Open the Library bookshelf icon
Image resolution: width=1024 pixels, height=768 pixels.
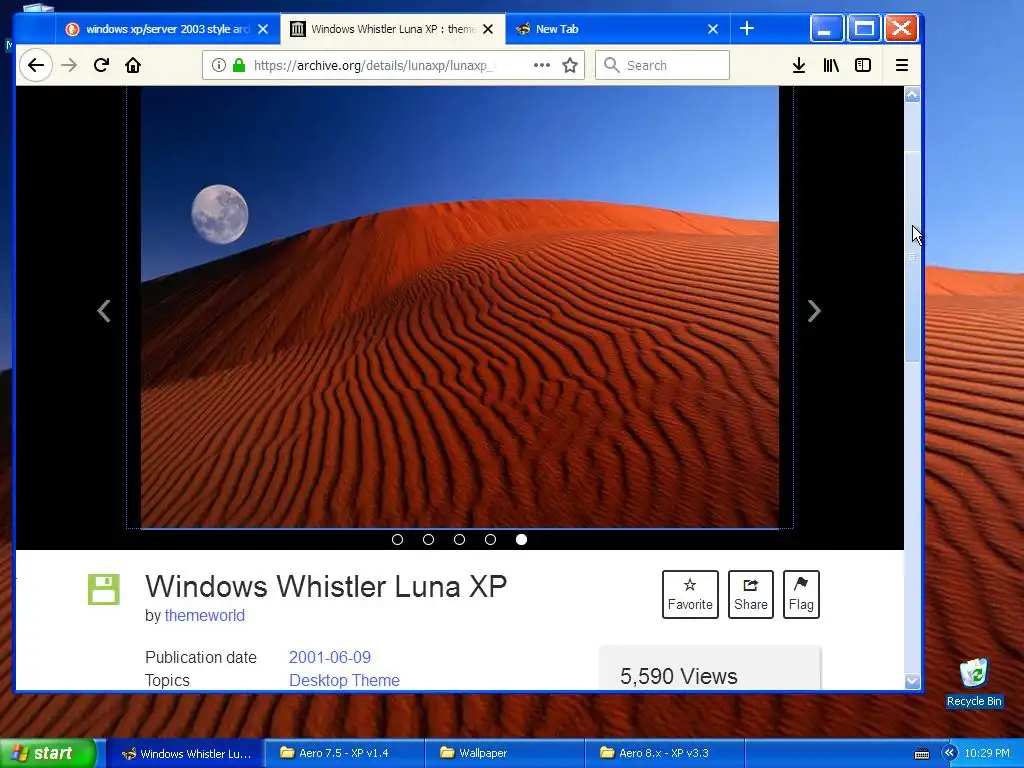[831, 65]
